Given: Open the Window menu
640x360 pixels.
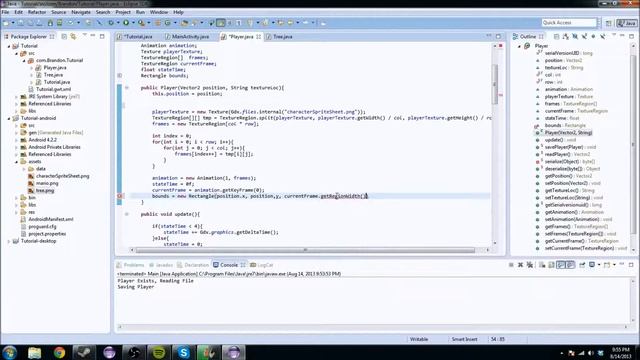Looking at the screenshot, I should click(159, 12).
